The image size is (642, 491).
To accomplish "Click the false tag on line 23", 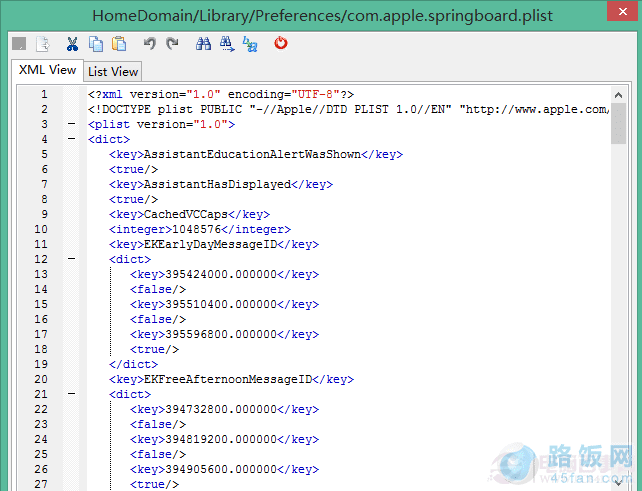I will point(158,424).
